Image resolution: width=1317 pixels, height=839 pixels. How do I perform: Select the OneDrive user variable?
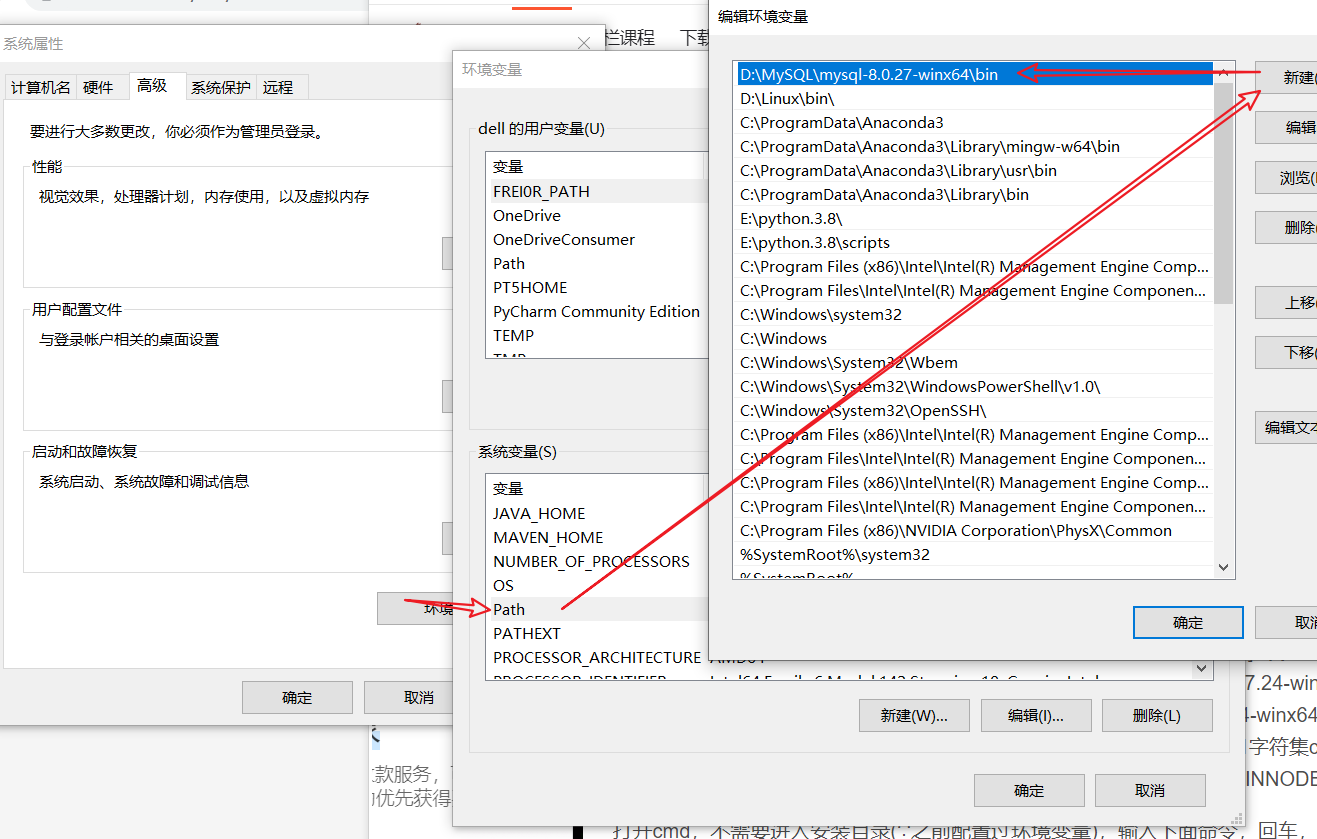pyautogui.click(x=597, y=215)
